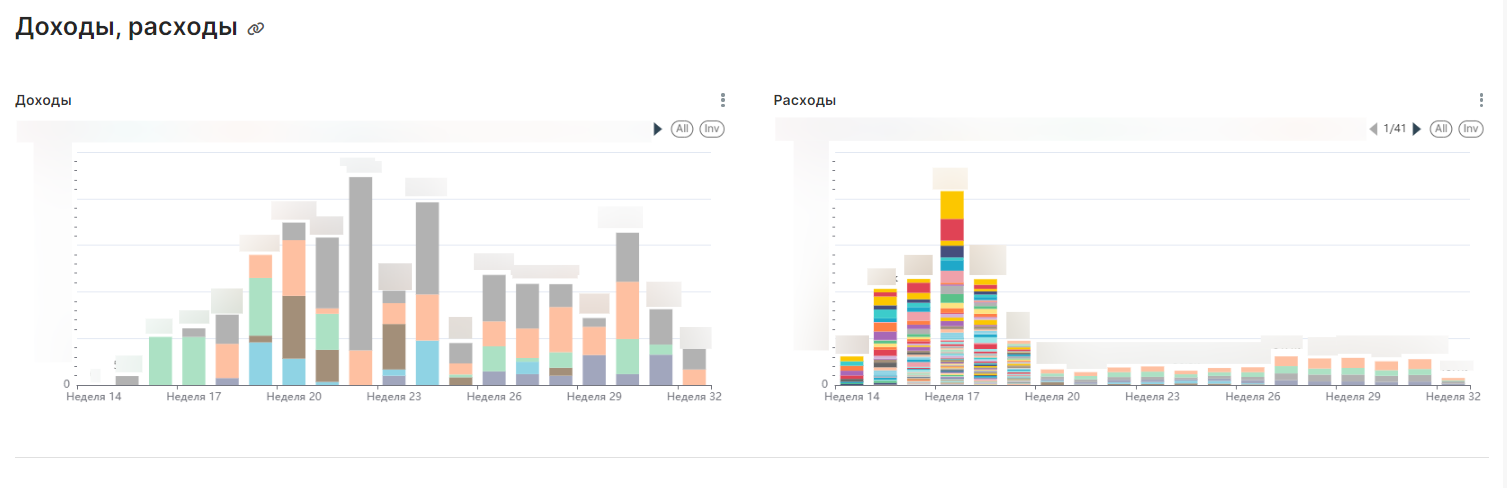Go to next legend page in Доходы
The height and width of the screenshot is (488, 1507).
(x=658, y=129)
